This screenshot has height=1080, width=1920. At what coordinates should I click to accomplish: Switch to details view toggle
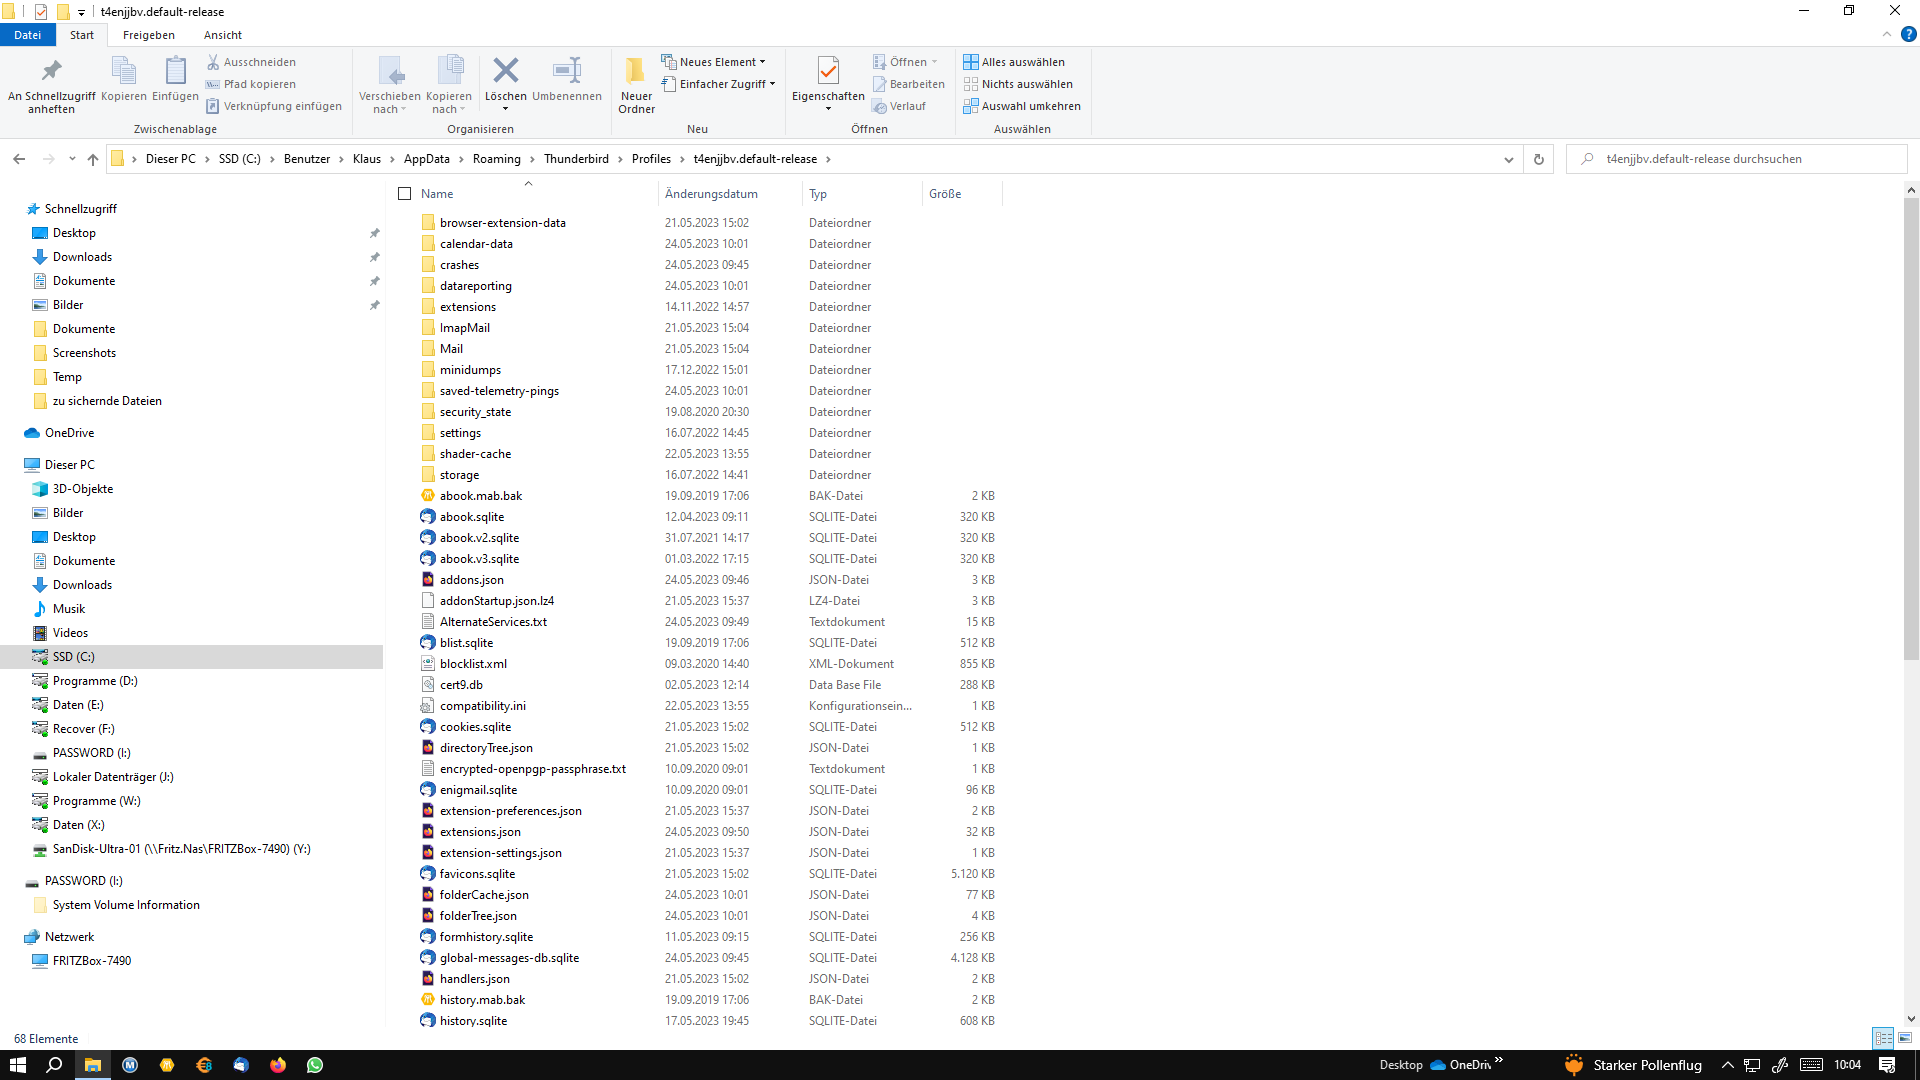click(x=1883, y=1038)
